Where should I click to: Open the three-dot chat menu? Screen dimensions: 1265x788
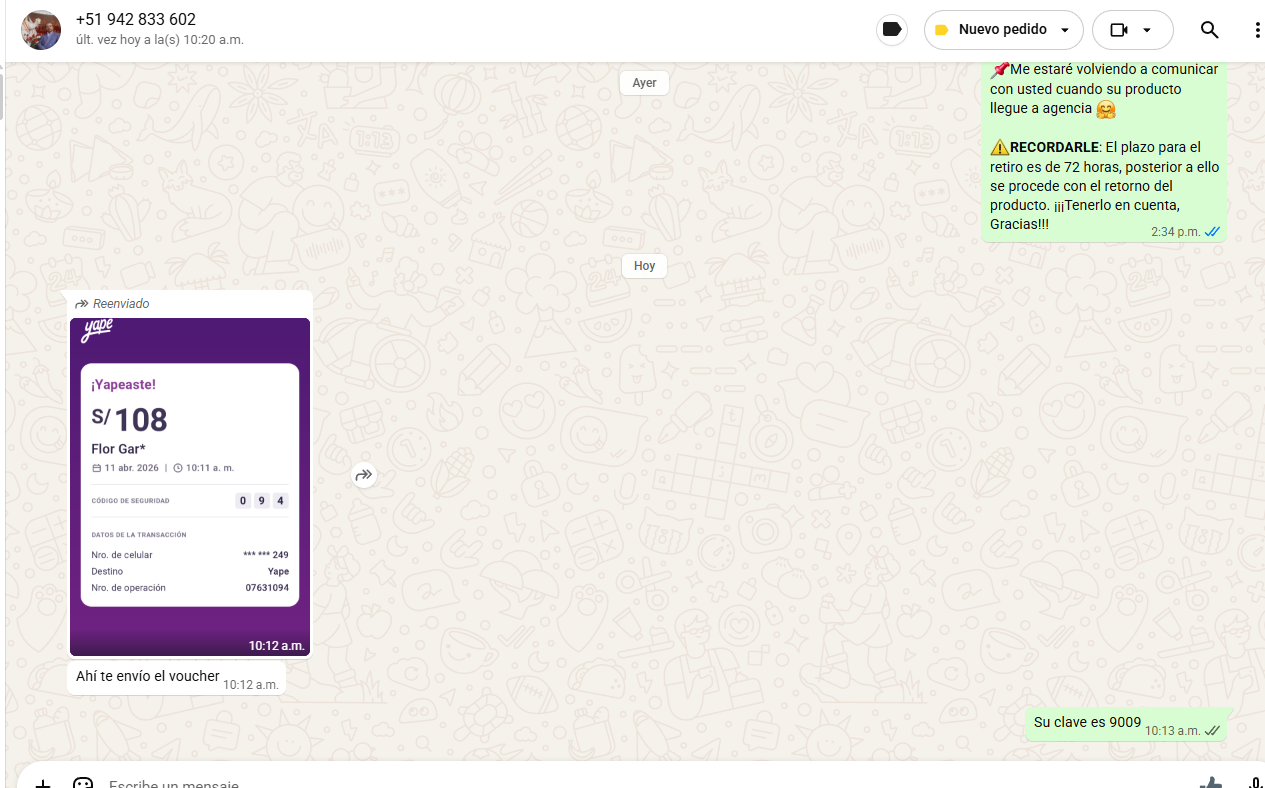click(1257, 30)
